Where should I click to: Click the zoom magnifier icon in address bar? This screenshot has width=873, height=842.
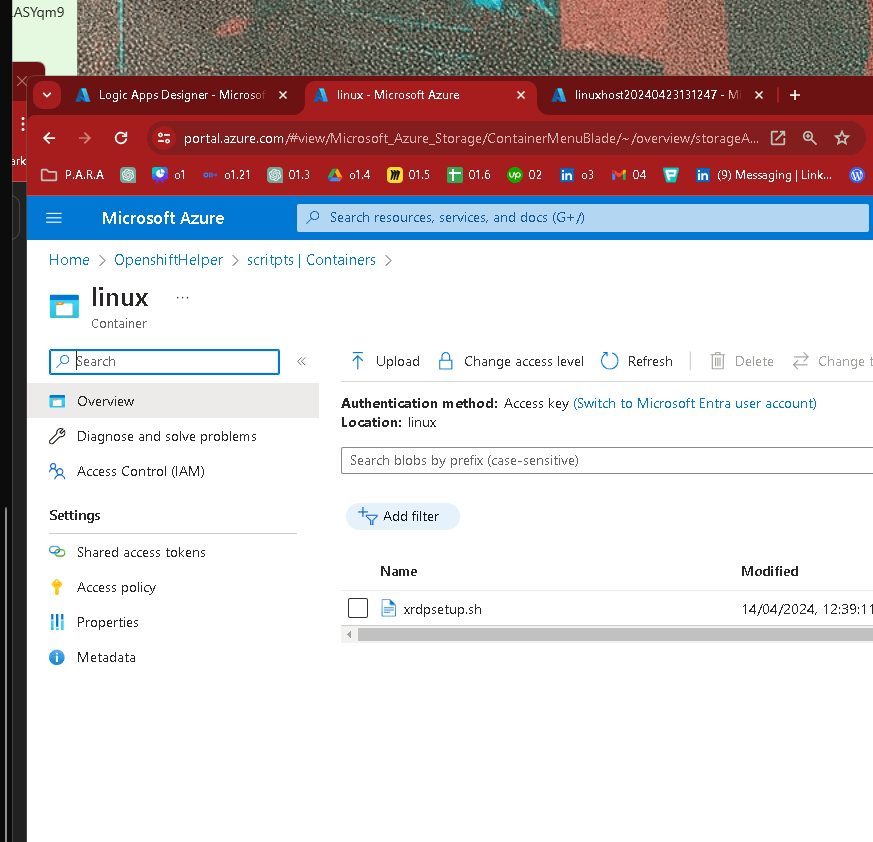tap(810, 138)
